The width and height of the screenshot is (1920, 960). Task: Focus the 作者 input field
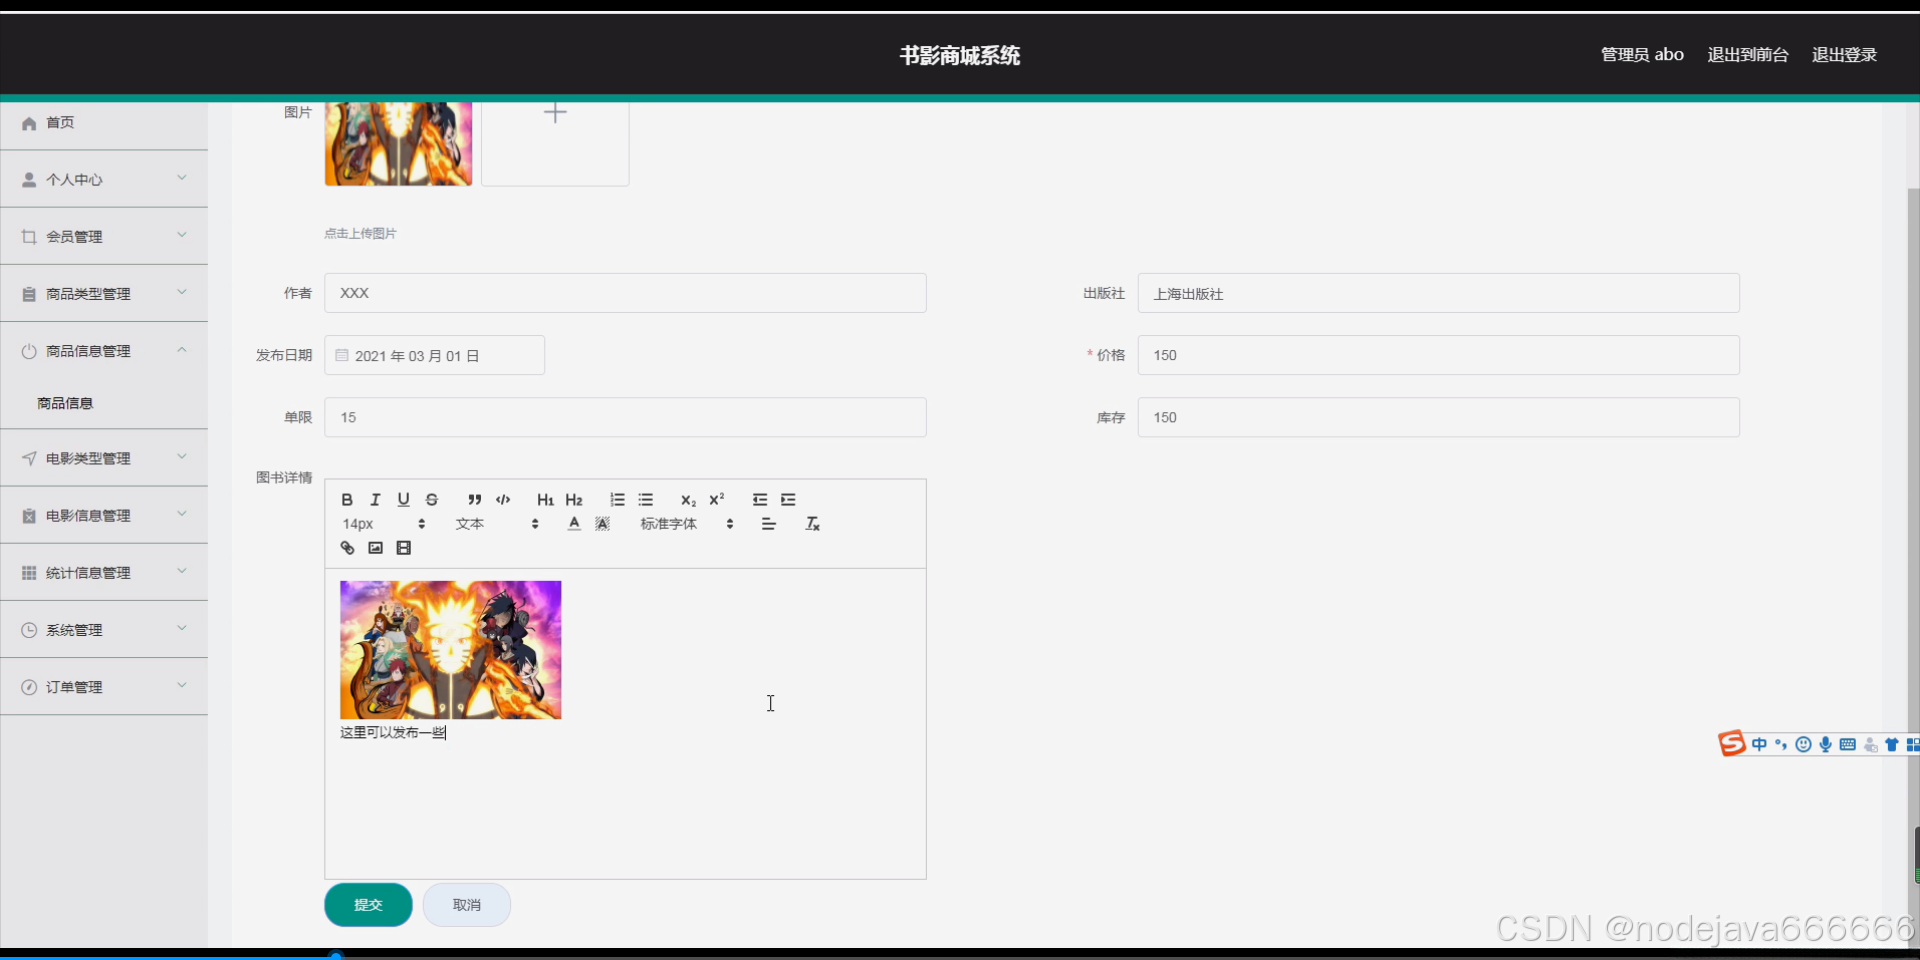(625, 293)
